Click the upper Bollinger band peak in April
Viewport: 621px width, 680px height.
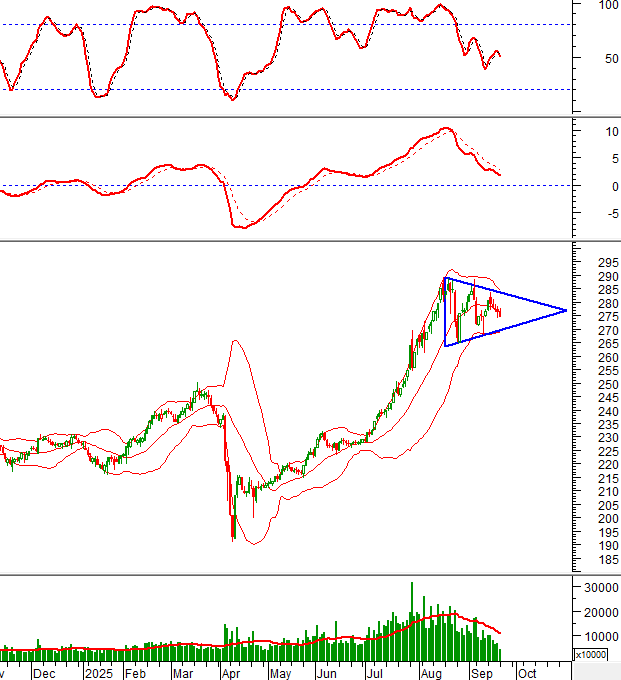(235, 341)
